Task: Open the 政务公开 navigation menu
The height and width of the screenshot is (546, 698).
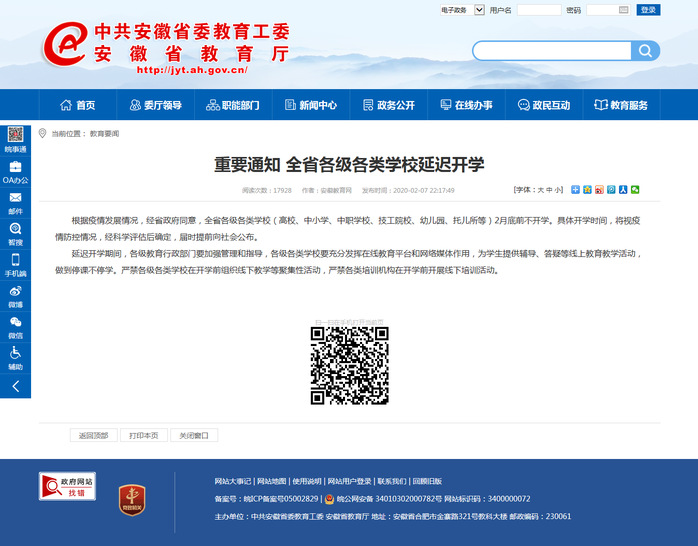Action: click(x=389, y=105)
